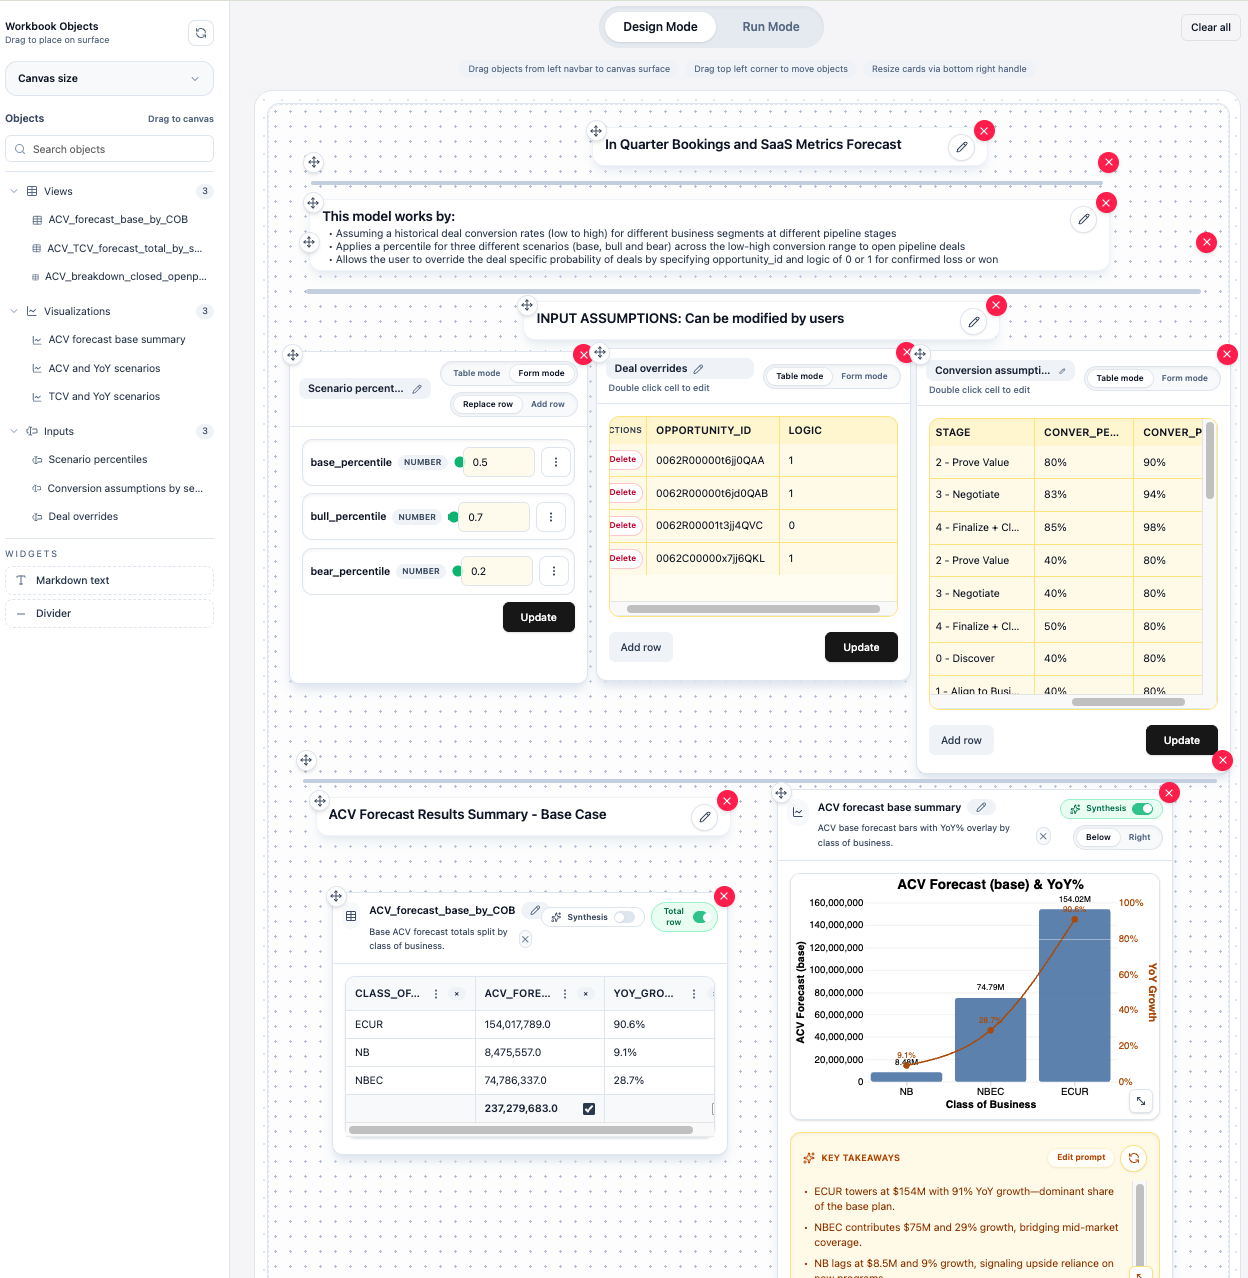
Task: Open the Canvas size dropdown
Action: pos(109,78)
